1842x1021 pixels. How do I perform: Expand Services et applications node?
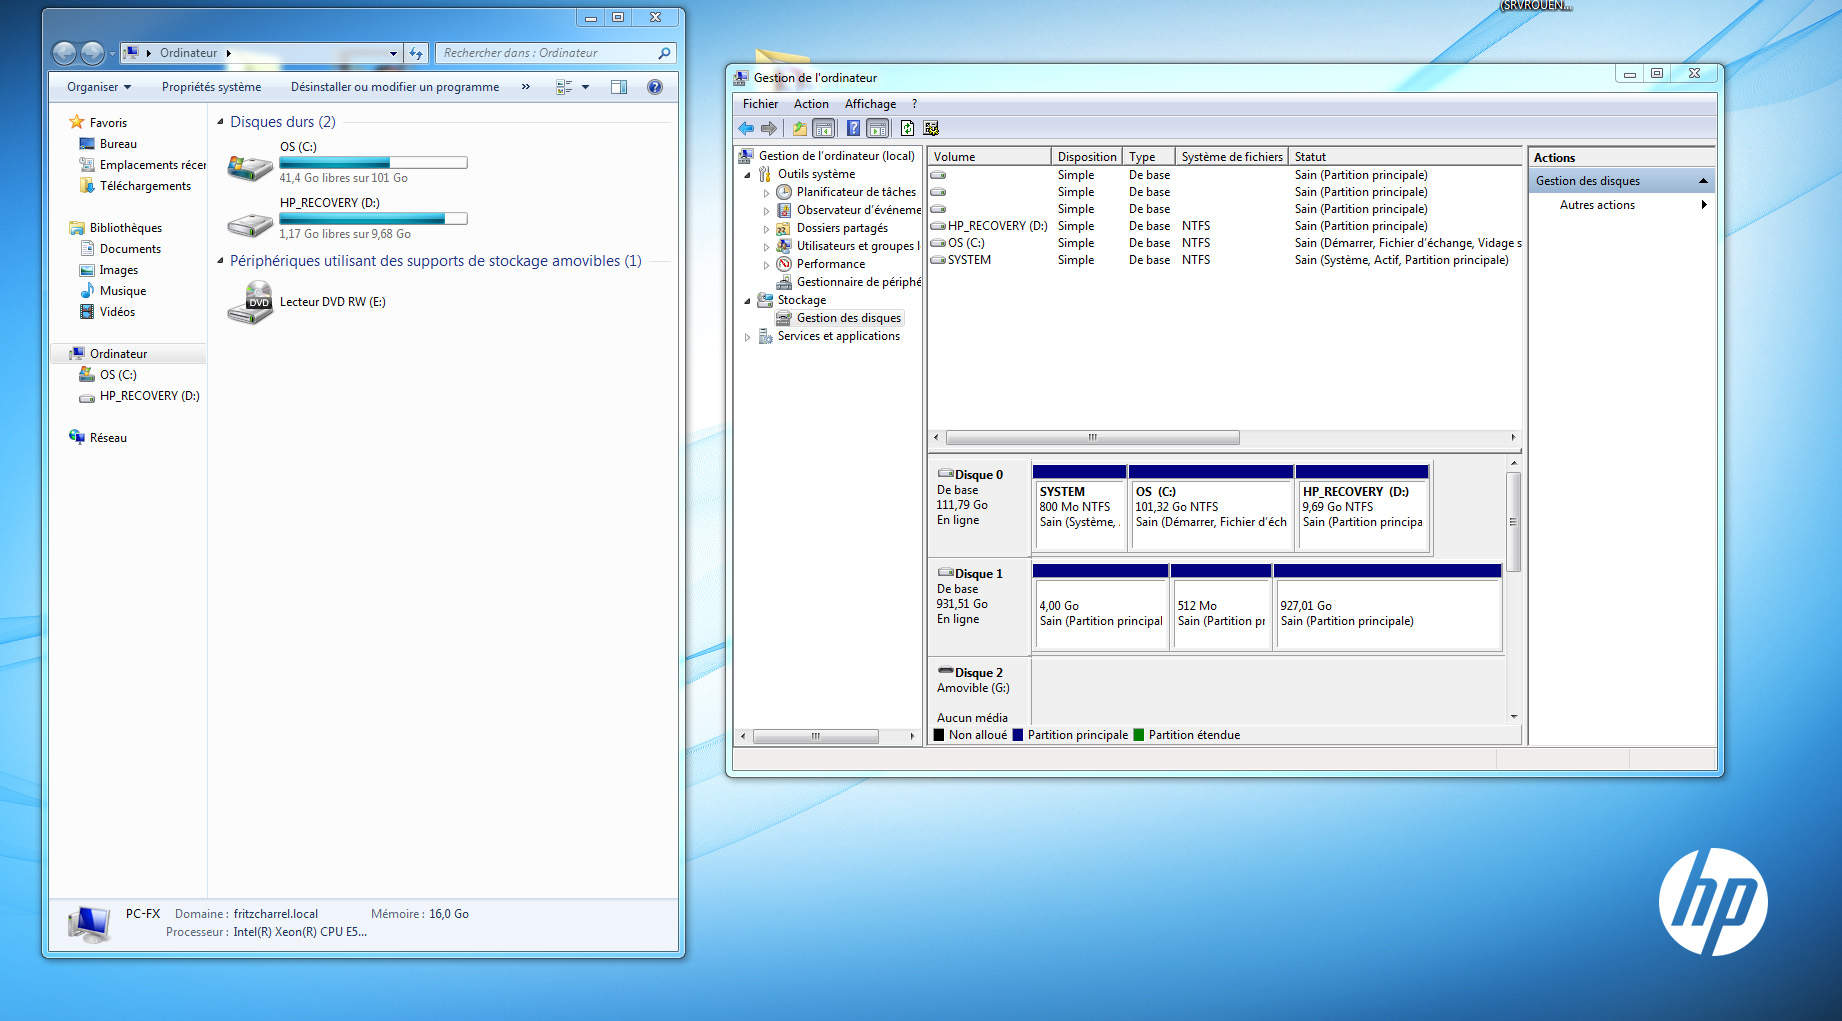point(747,337)
